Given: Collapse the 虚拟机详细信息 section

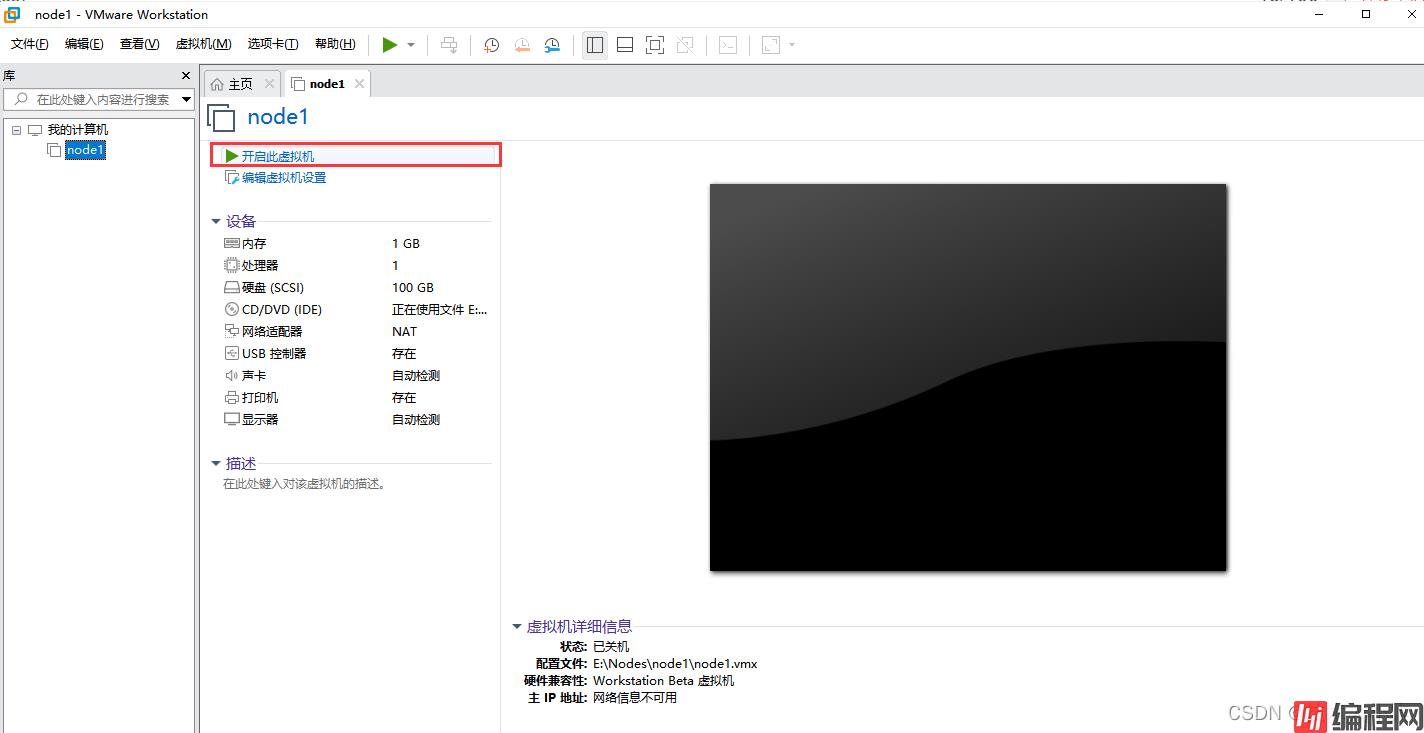Looking at the screenshot, I should tap(517, 627).
